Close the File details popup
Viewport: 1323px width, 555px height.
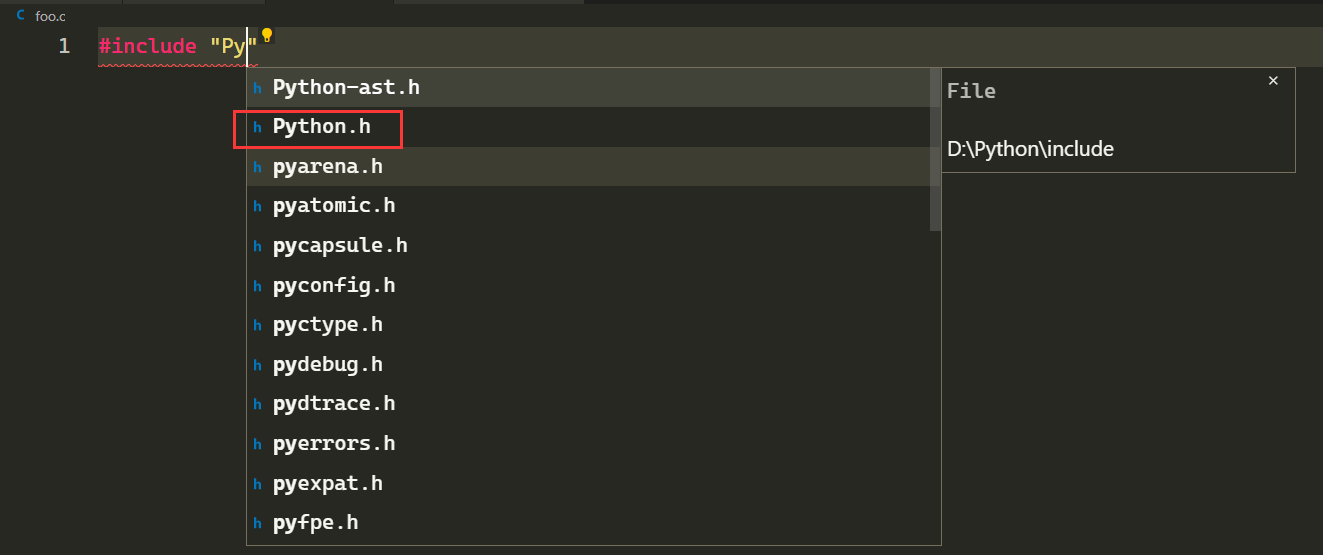(x=1273, y=81)
